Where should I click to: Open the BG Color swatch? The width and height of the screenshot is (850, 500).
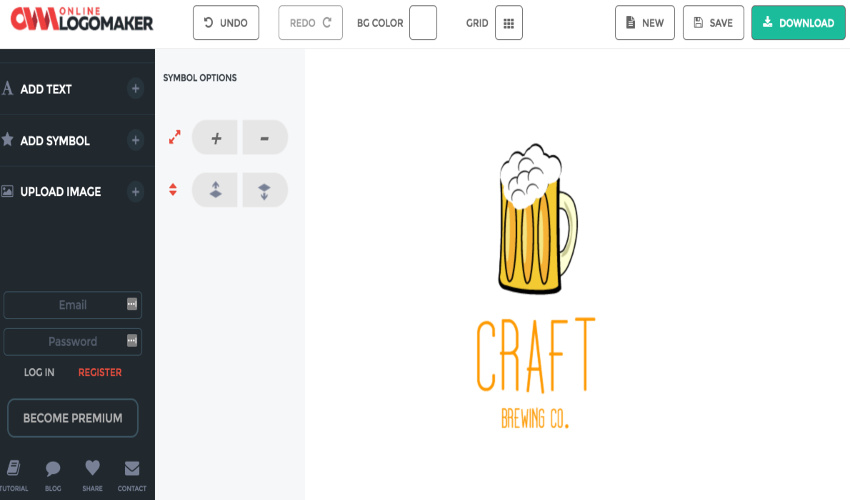[423, 23]
